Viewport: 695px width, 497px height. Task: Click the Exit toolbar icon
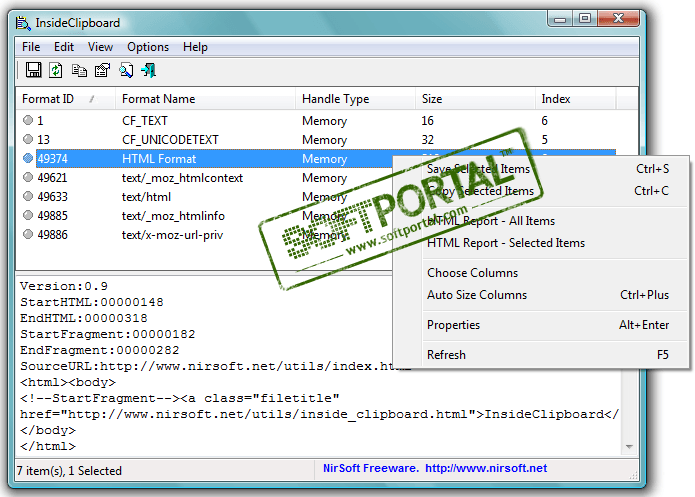point(148,70)
